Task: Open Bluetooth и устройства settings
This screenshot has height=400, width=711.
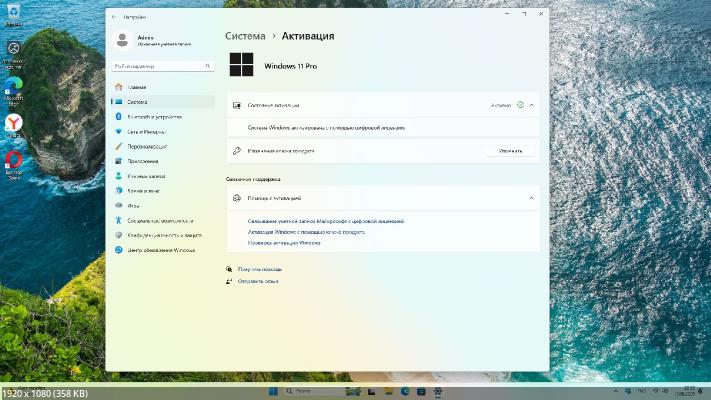Action: [x=163, y=117]
